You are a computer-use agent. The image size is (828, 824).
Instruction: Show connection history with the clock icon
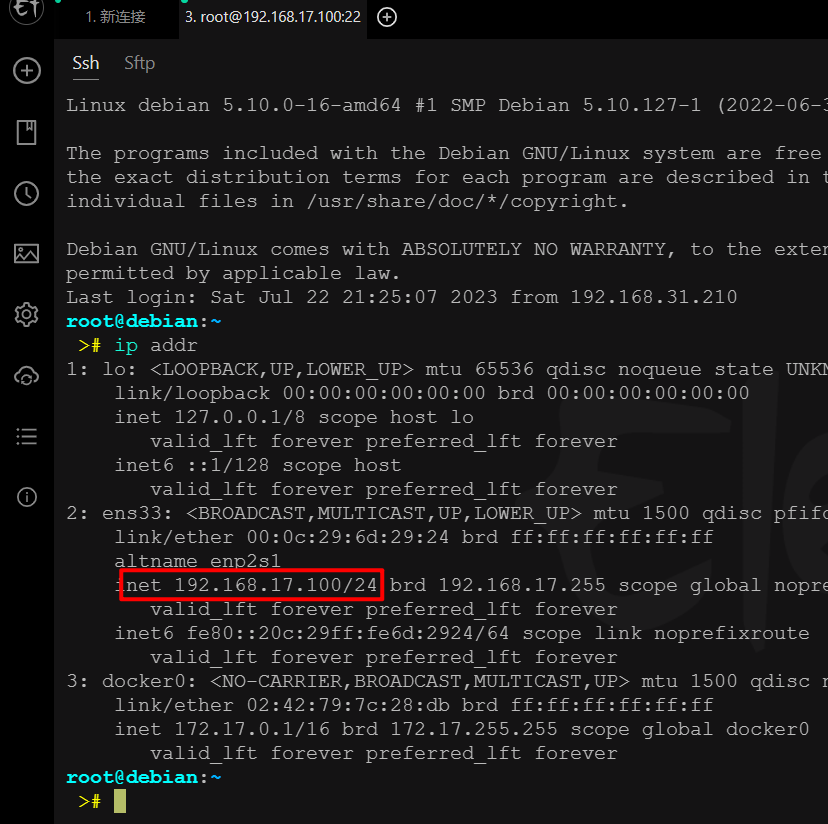coord(26,193)
